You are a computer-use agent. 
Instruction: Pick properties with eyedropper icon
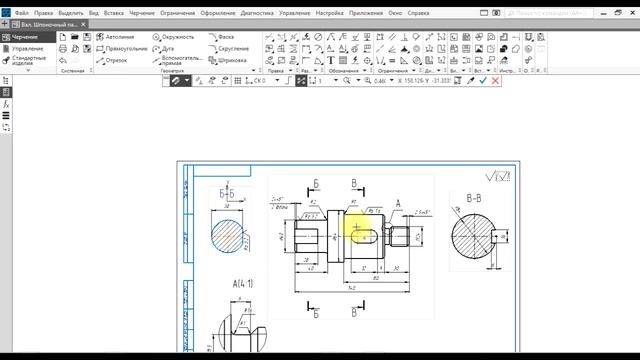point(471,81)
